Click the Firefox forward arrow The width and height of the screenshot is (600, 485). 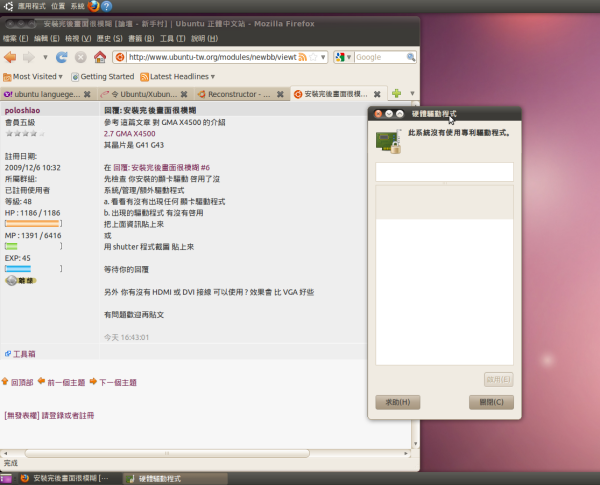tap(29, 57)
